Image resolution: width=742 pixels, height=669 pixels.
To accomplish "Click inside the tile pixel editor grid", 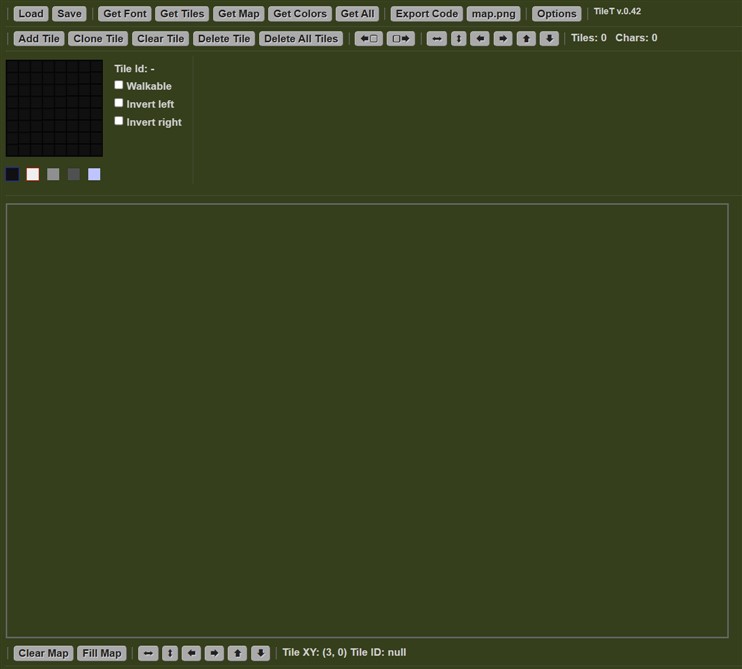I will click(54, 108).
